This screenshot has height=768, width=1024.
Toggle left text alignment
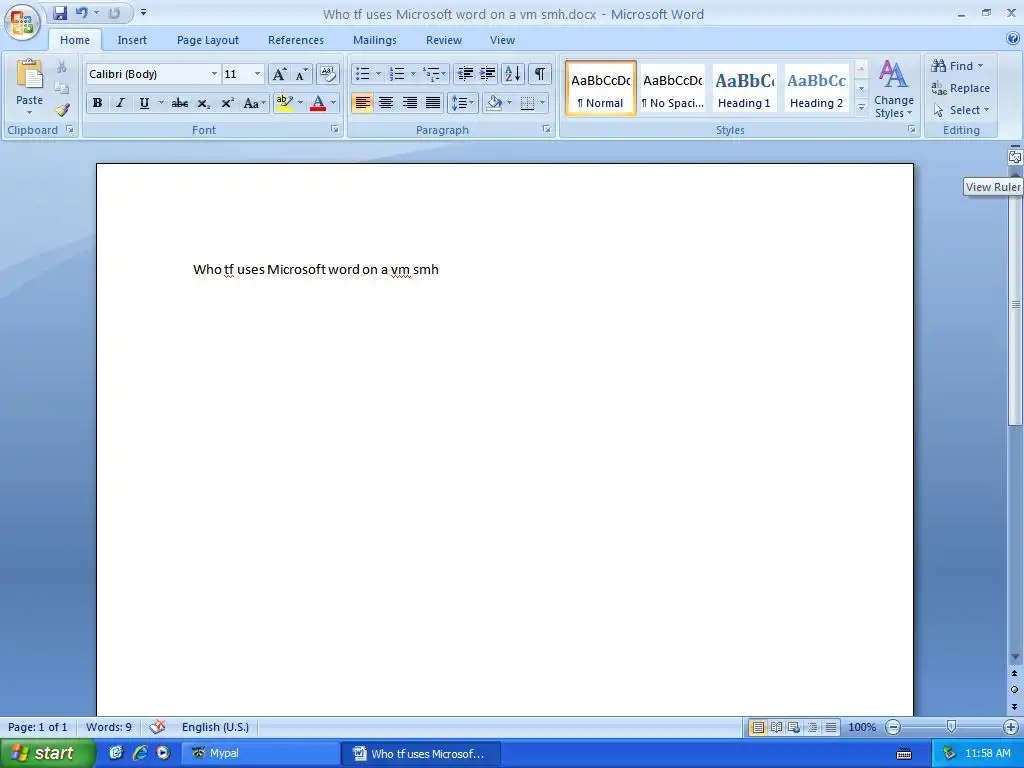(362, 103)
